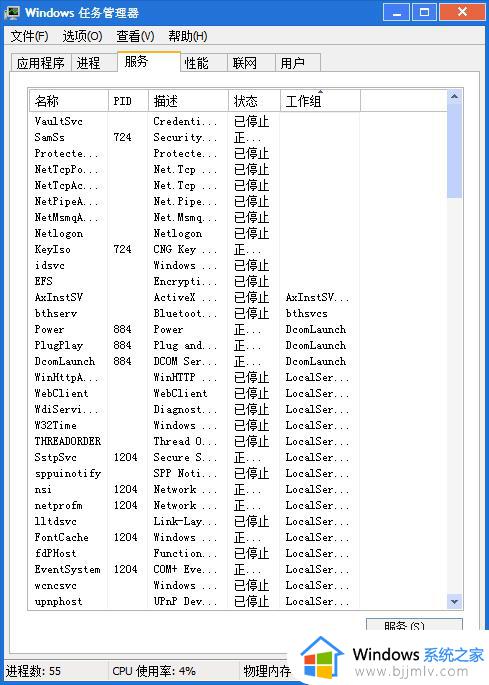489x685 pixels.
Task: Switch to the 用户 tab
Action: pos(298,63)
